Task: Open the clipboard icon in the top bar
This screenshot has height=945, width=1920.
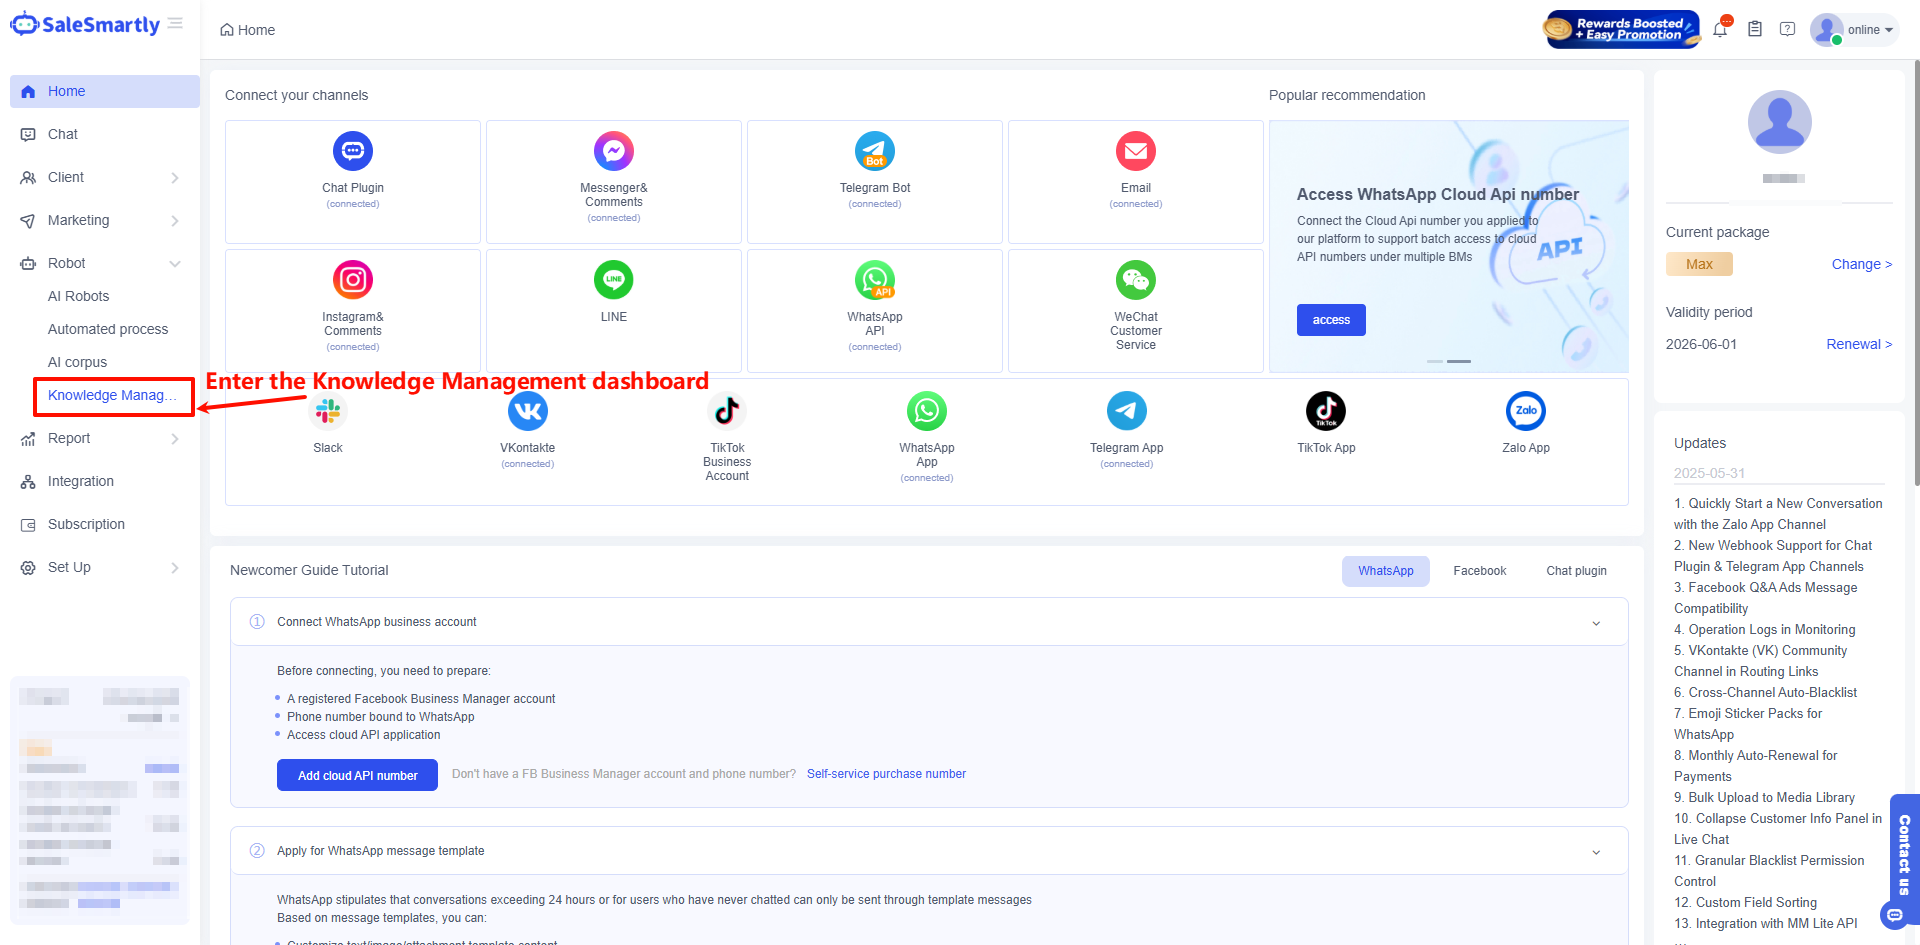Action: (x=1755, y=29)
